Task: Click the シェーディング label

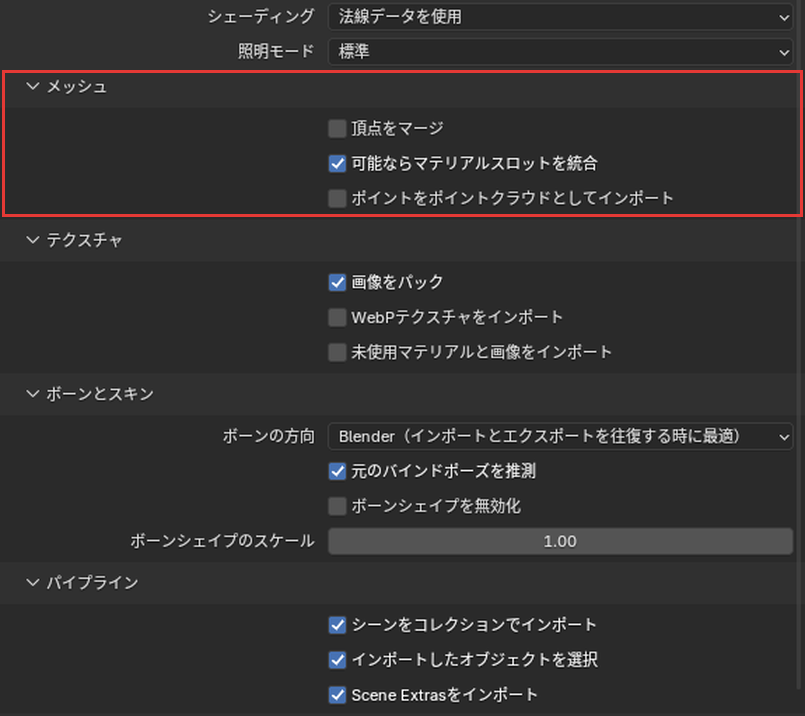Action: [261, 16]
